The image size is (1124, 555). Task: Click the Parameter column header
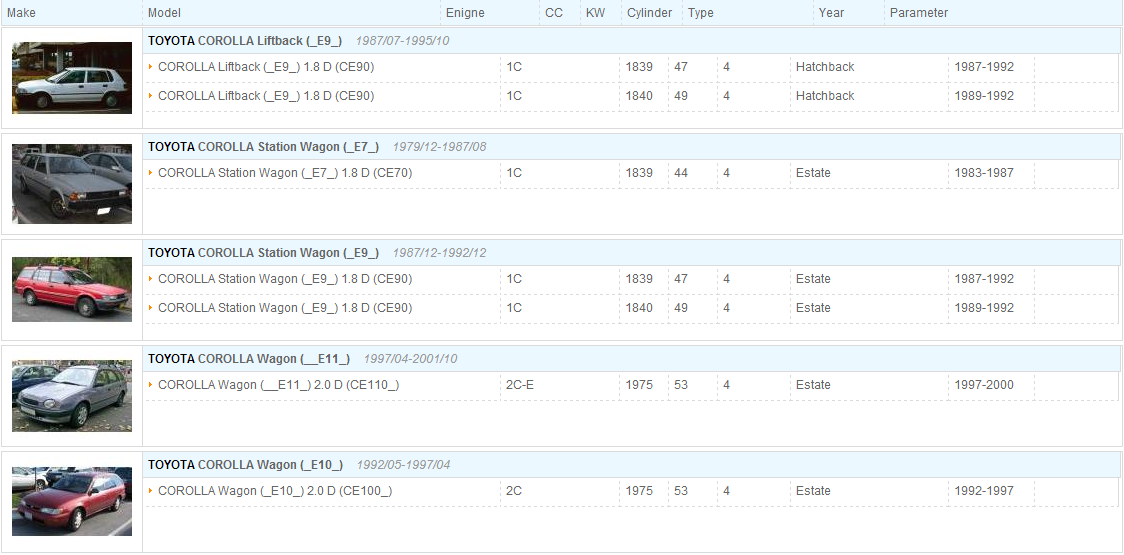[919, 13]
